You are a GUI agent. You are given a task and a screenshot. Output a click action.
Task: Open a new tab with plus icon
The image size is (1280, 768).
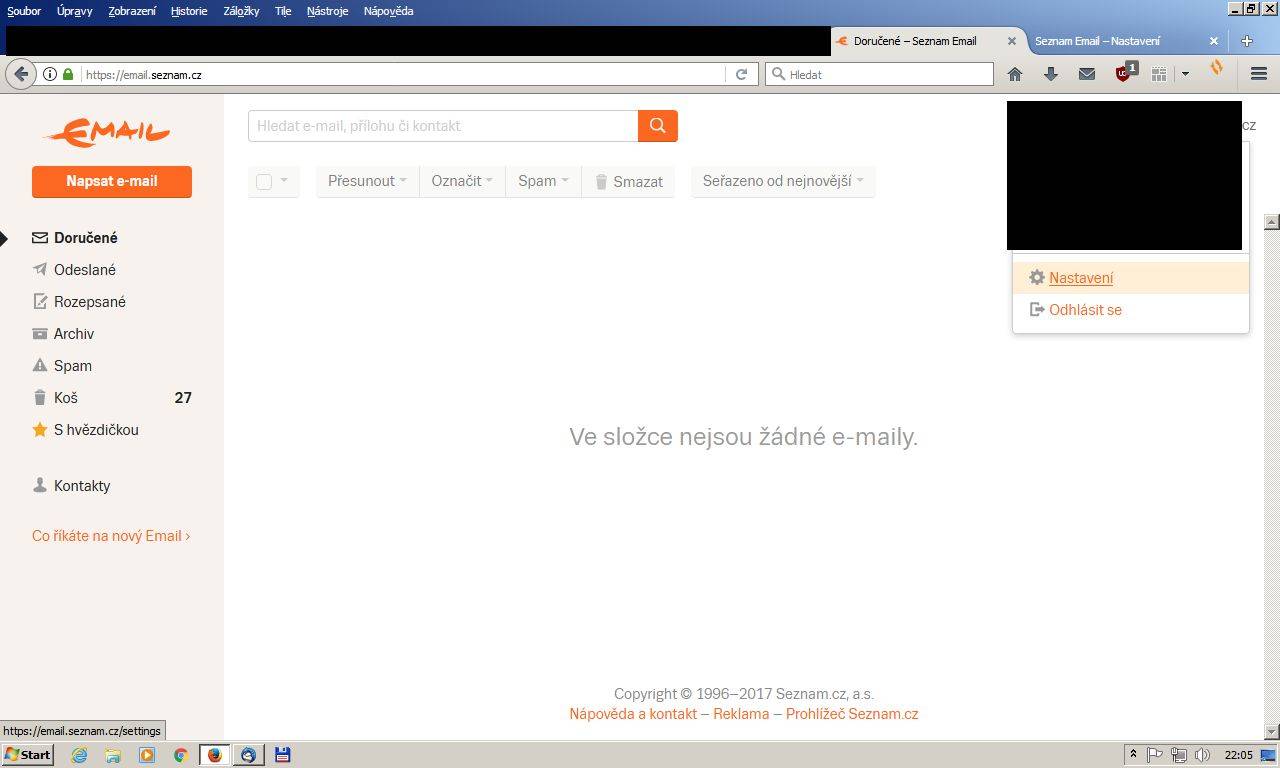pyautogui.click(x=1246, y=41)
